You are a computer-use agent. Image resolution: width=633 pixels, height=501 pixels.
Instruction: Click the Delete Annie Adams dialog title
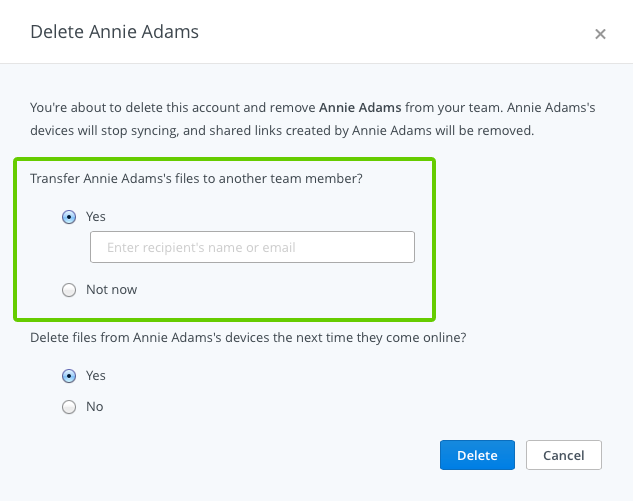114,32
